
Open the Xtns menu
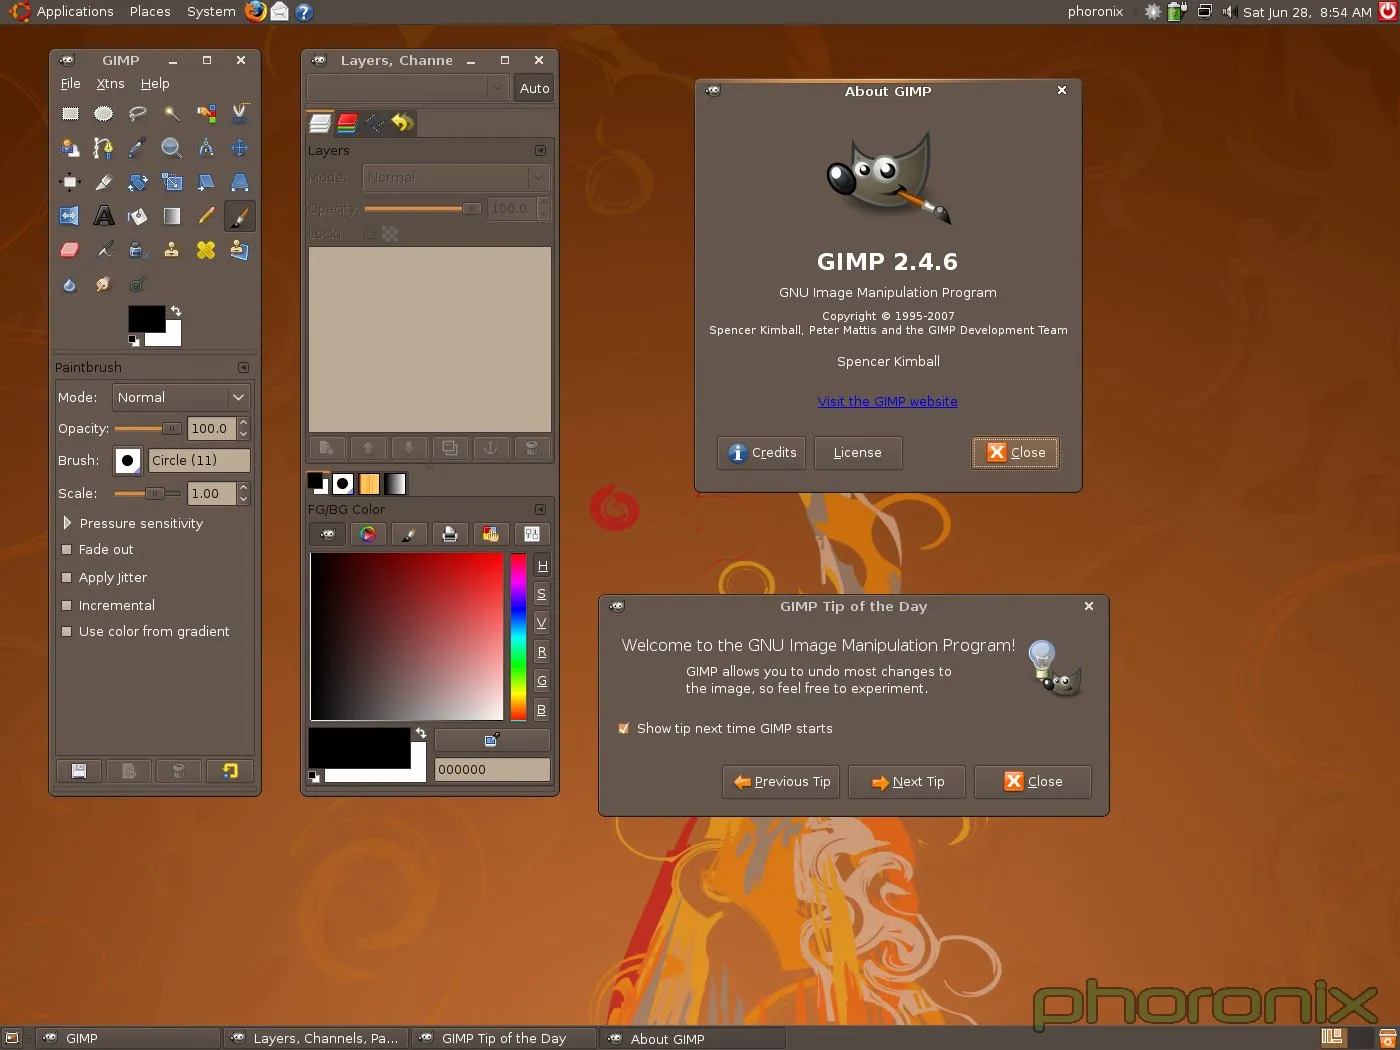tap(110, 84)
